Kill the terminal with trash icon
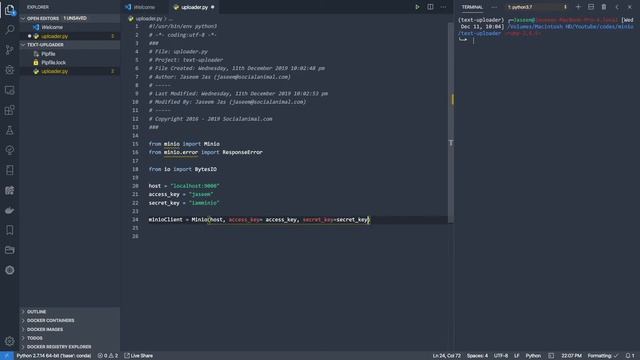The height and width of the screenshot is (360, 640). [x=604, y=7]
